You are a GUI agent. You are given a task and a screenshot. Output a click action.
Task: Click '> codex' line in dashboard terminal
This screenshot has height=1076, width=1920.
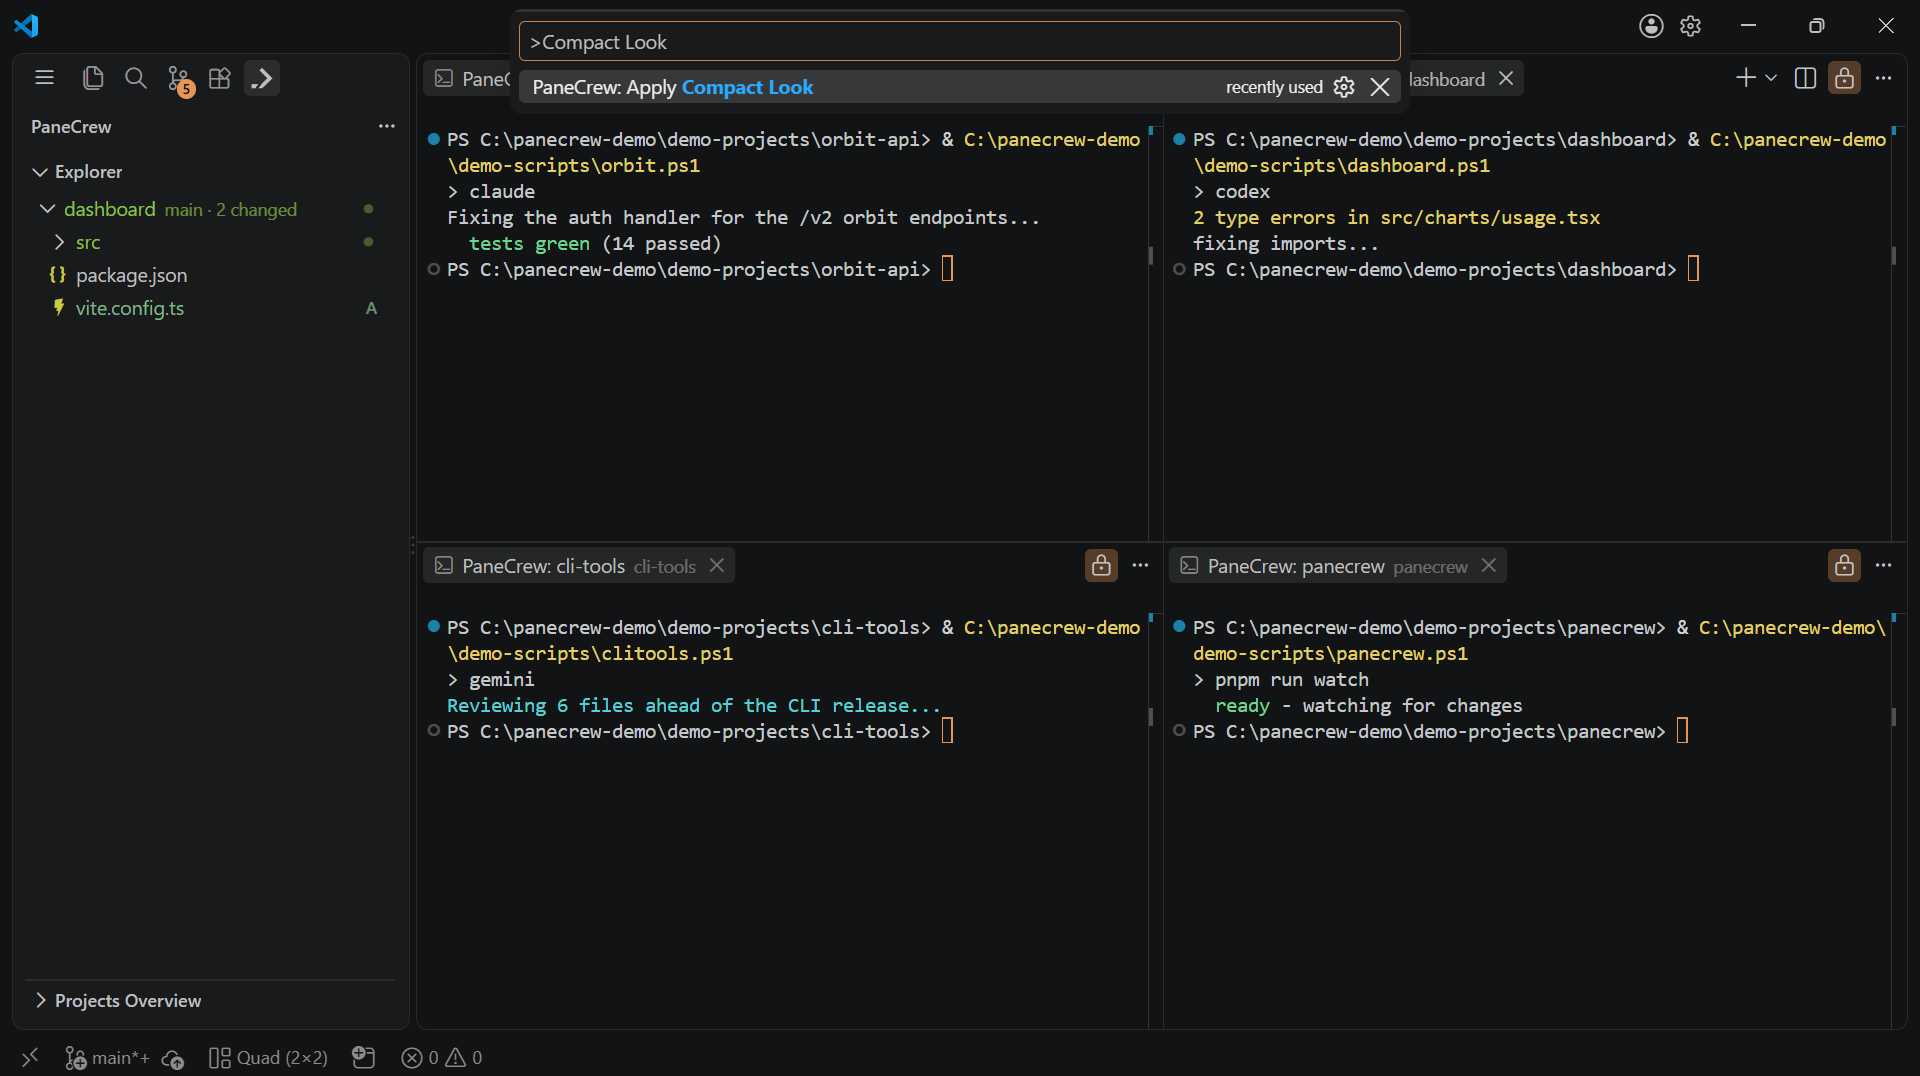click(1232, 191)
